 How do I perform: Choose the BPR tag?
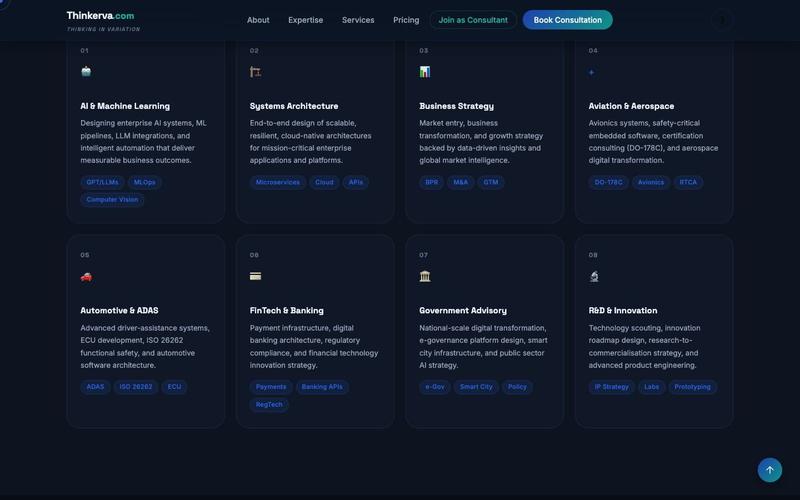click(x=432, y=182)
